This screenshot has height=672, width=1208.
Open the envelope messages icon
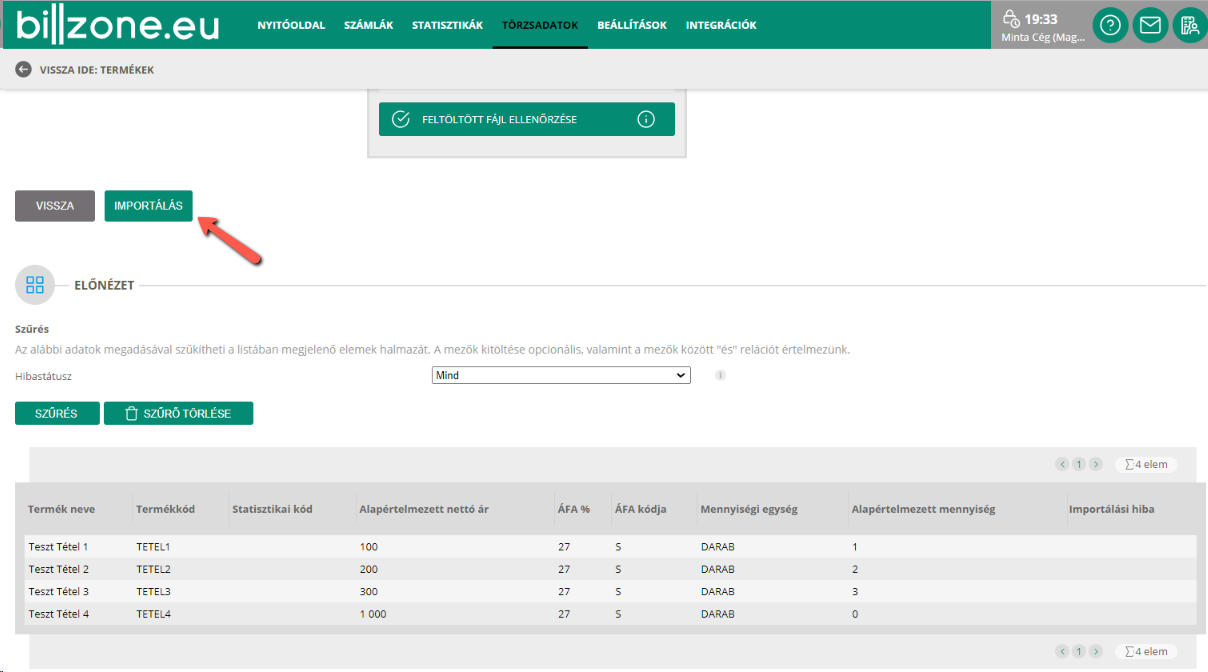[x=1150, y=25]
